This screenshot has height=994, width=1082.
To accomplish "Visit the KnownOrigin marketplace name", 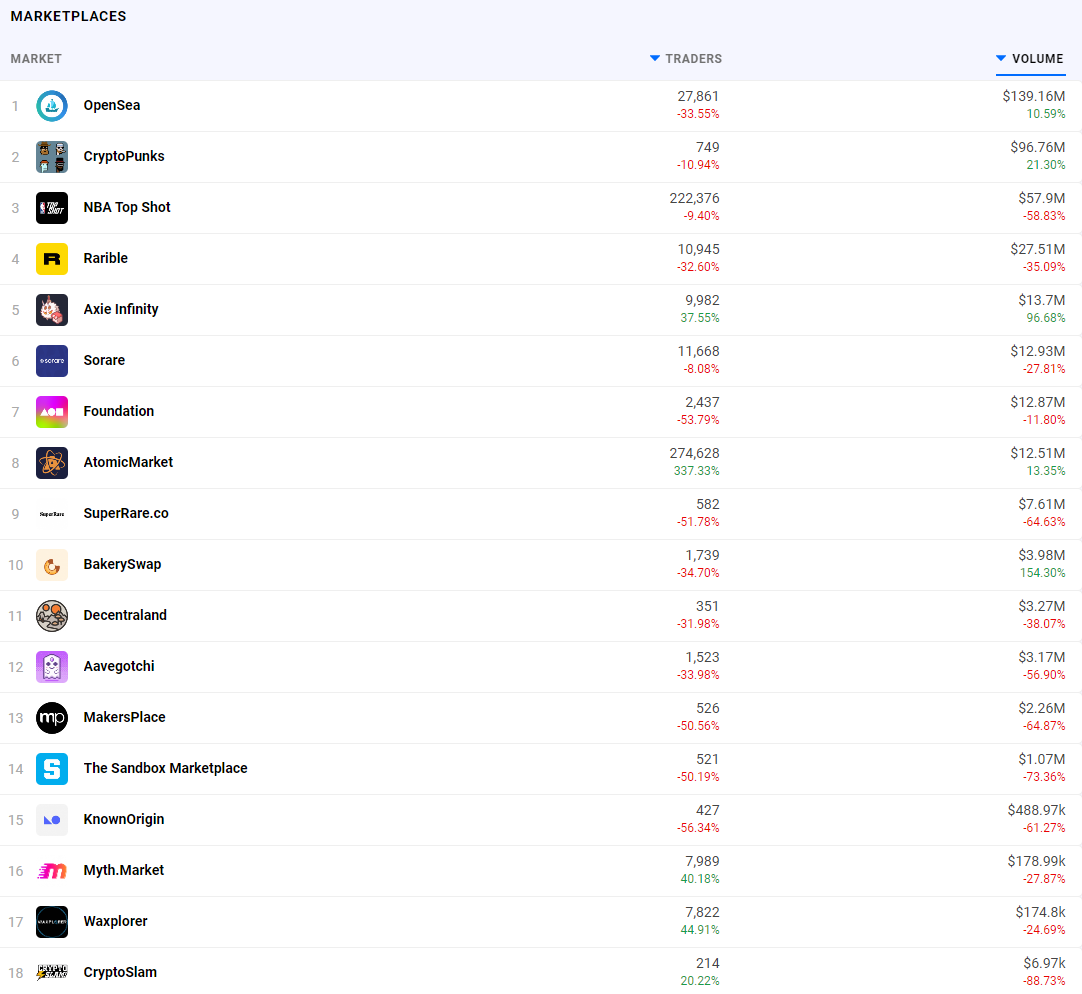I will click(124, 821).
